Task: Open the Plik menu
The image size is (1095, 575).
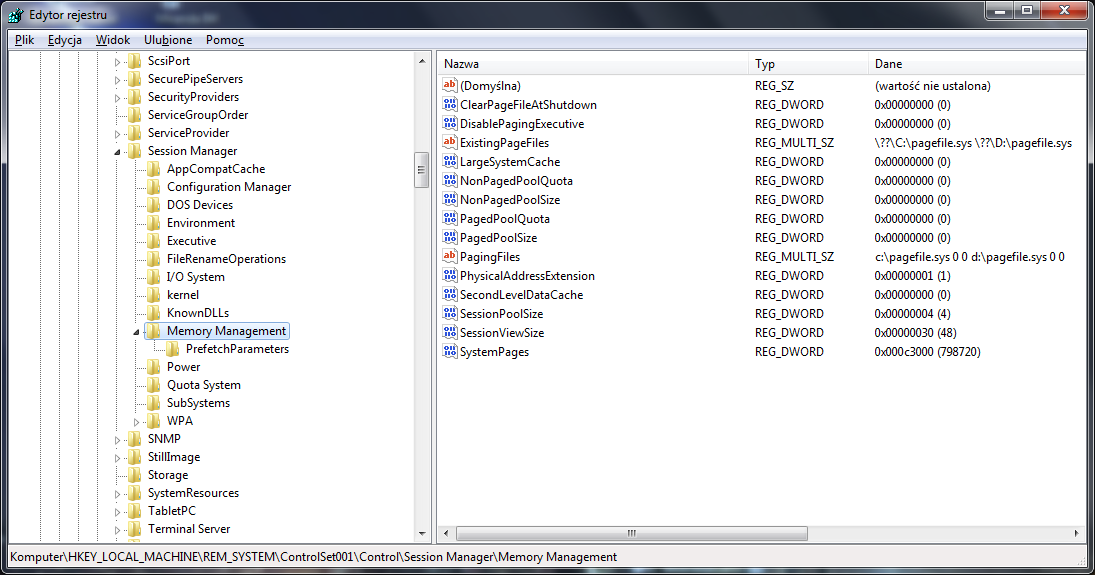Action: [x=24, y=40]
